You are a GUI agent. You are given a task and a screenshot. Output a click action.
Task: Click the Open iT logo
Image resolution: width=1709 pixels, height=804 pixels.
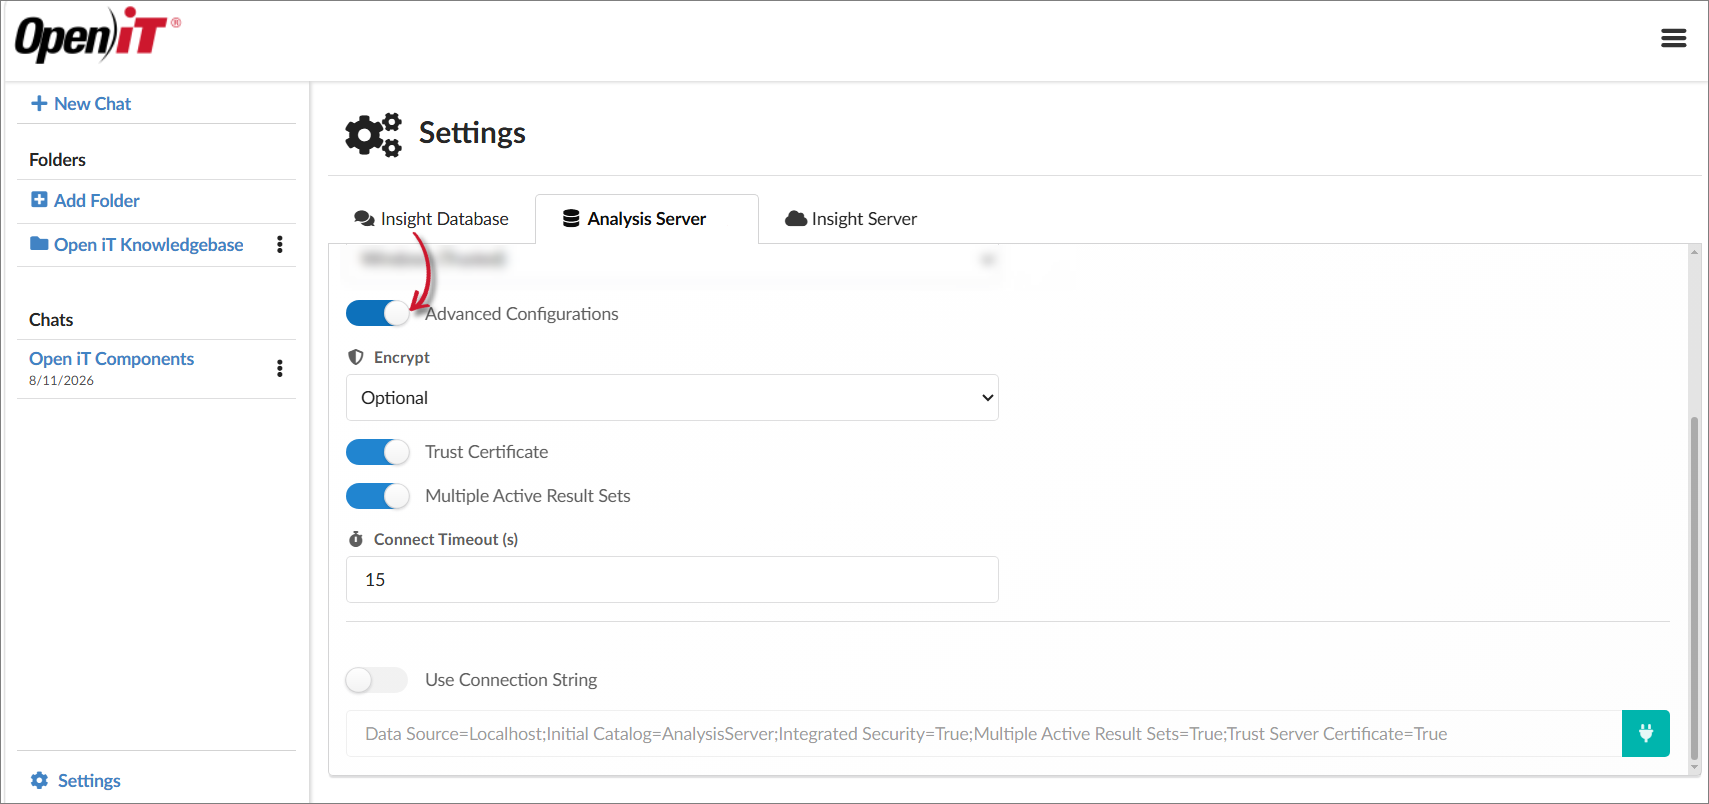97,35
